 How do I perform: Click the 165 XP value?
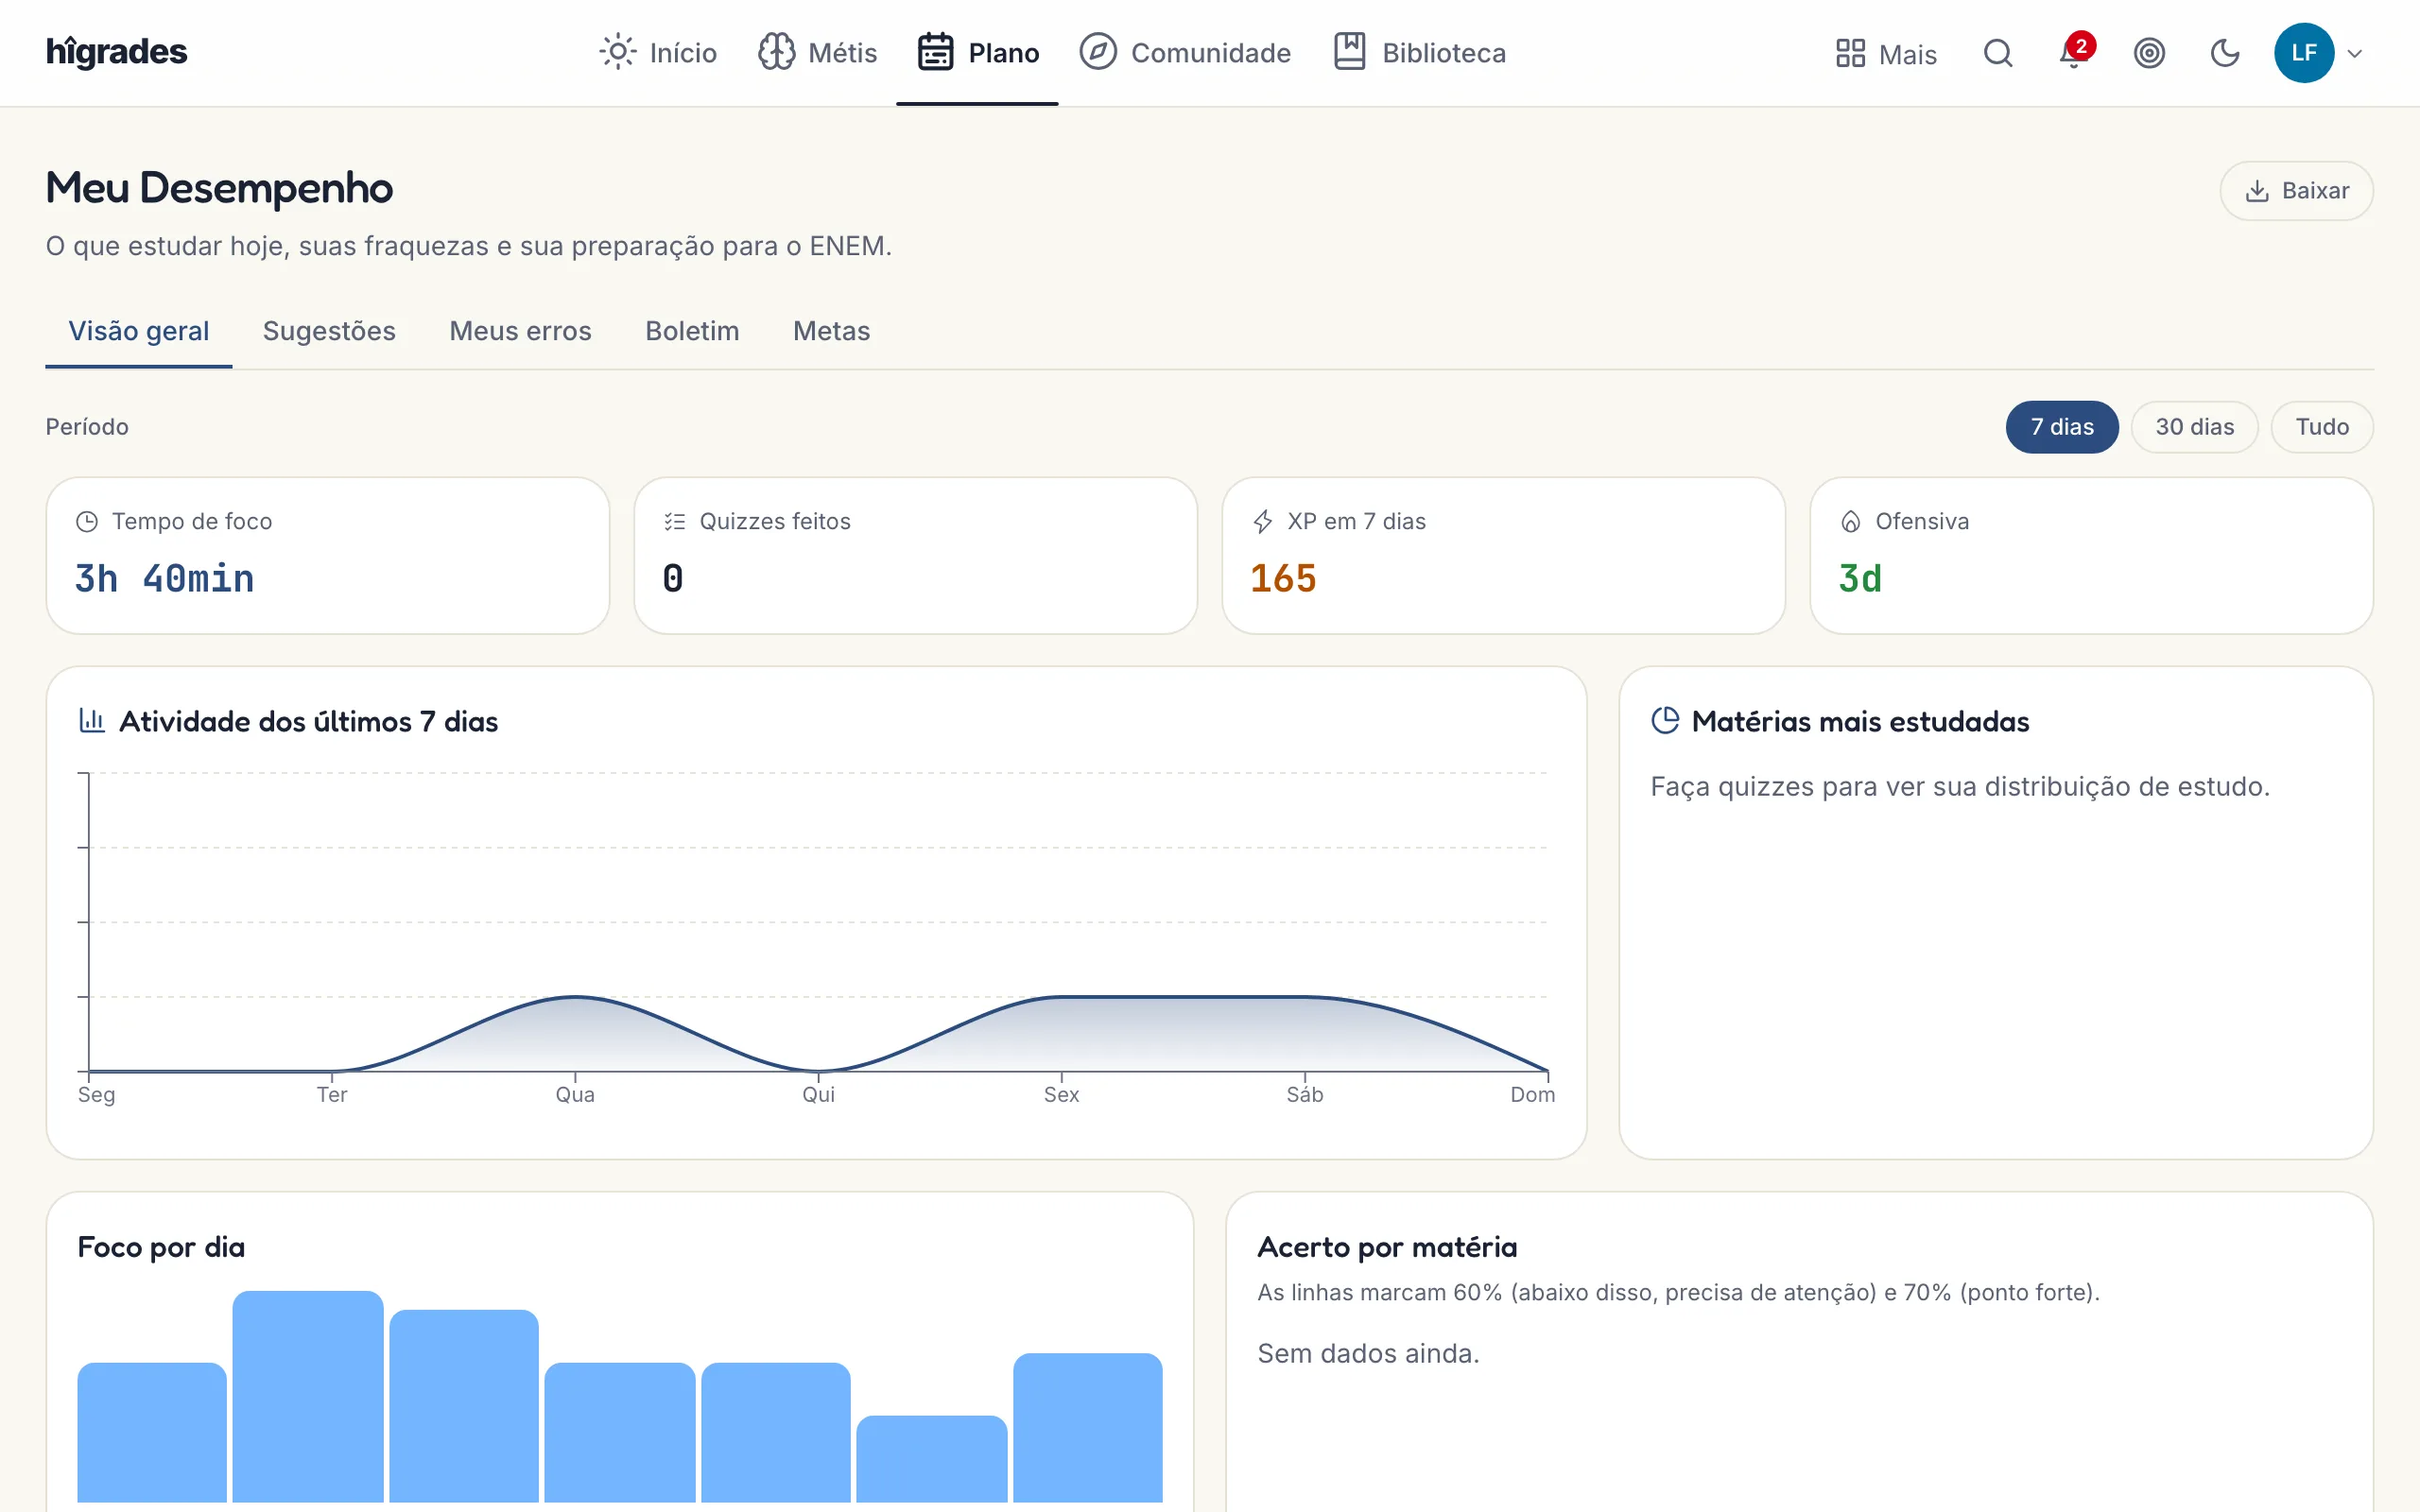click(x=1283, y=579)
